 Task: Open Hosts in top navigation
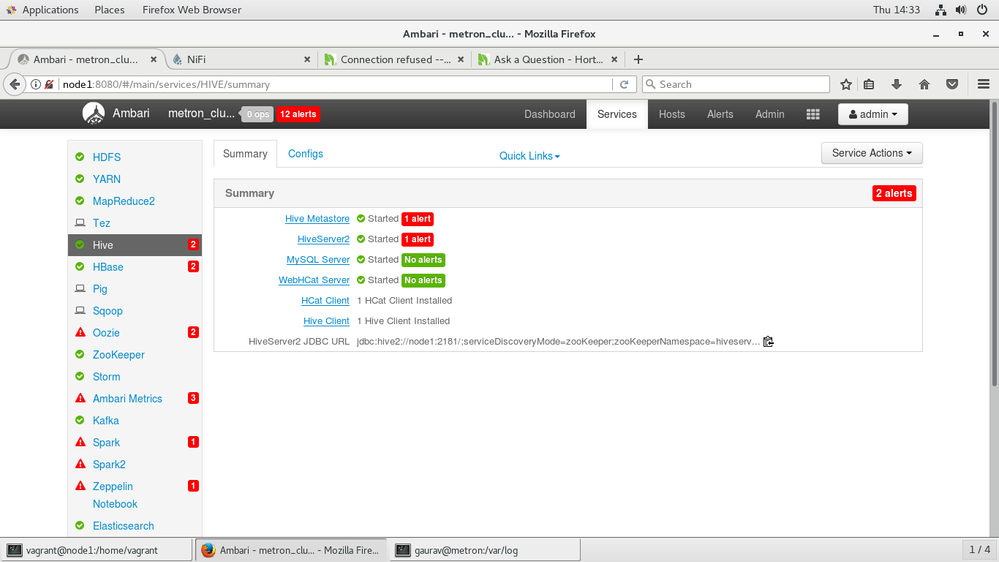coord(672,114)
